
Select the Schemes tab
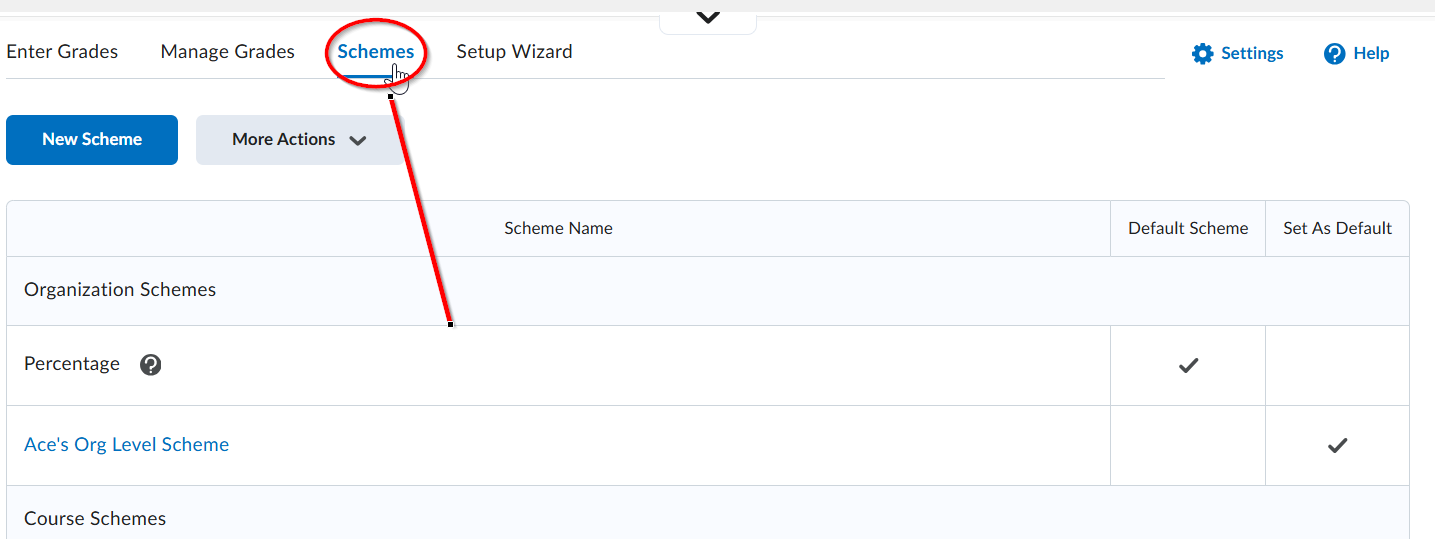pos(376,52)
